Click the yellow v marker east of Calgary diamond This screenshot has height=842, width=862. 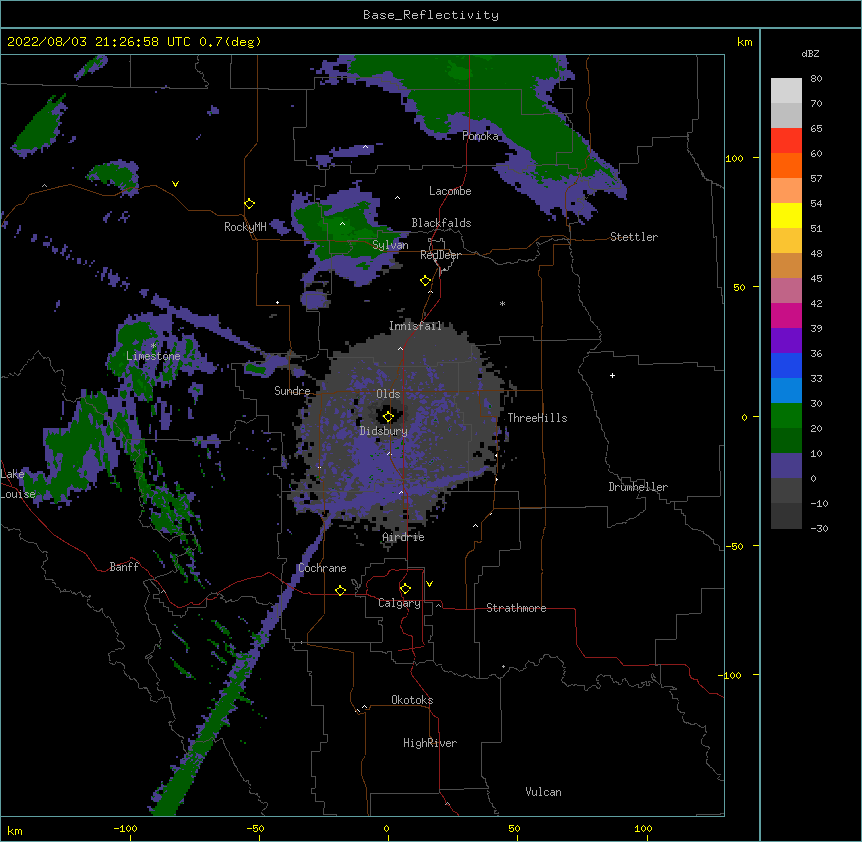coord(429,584)
